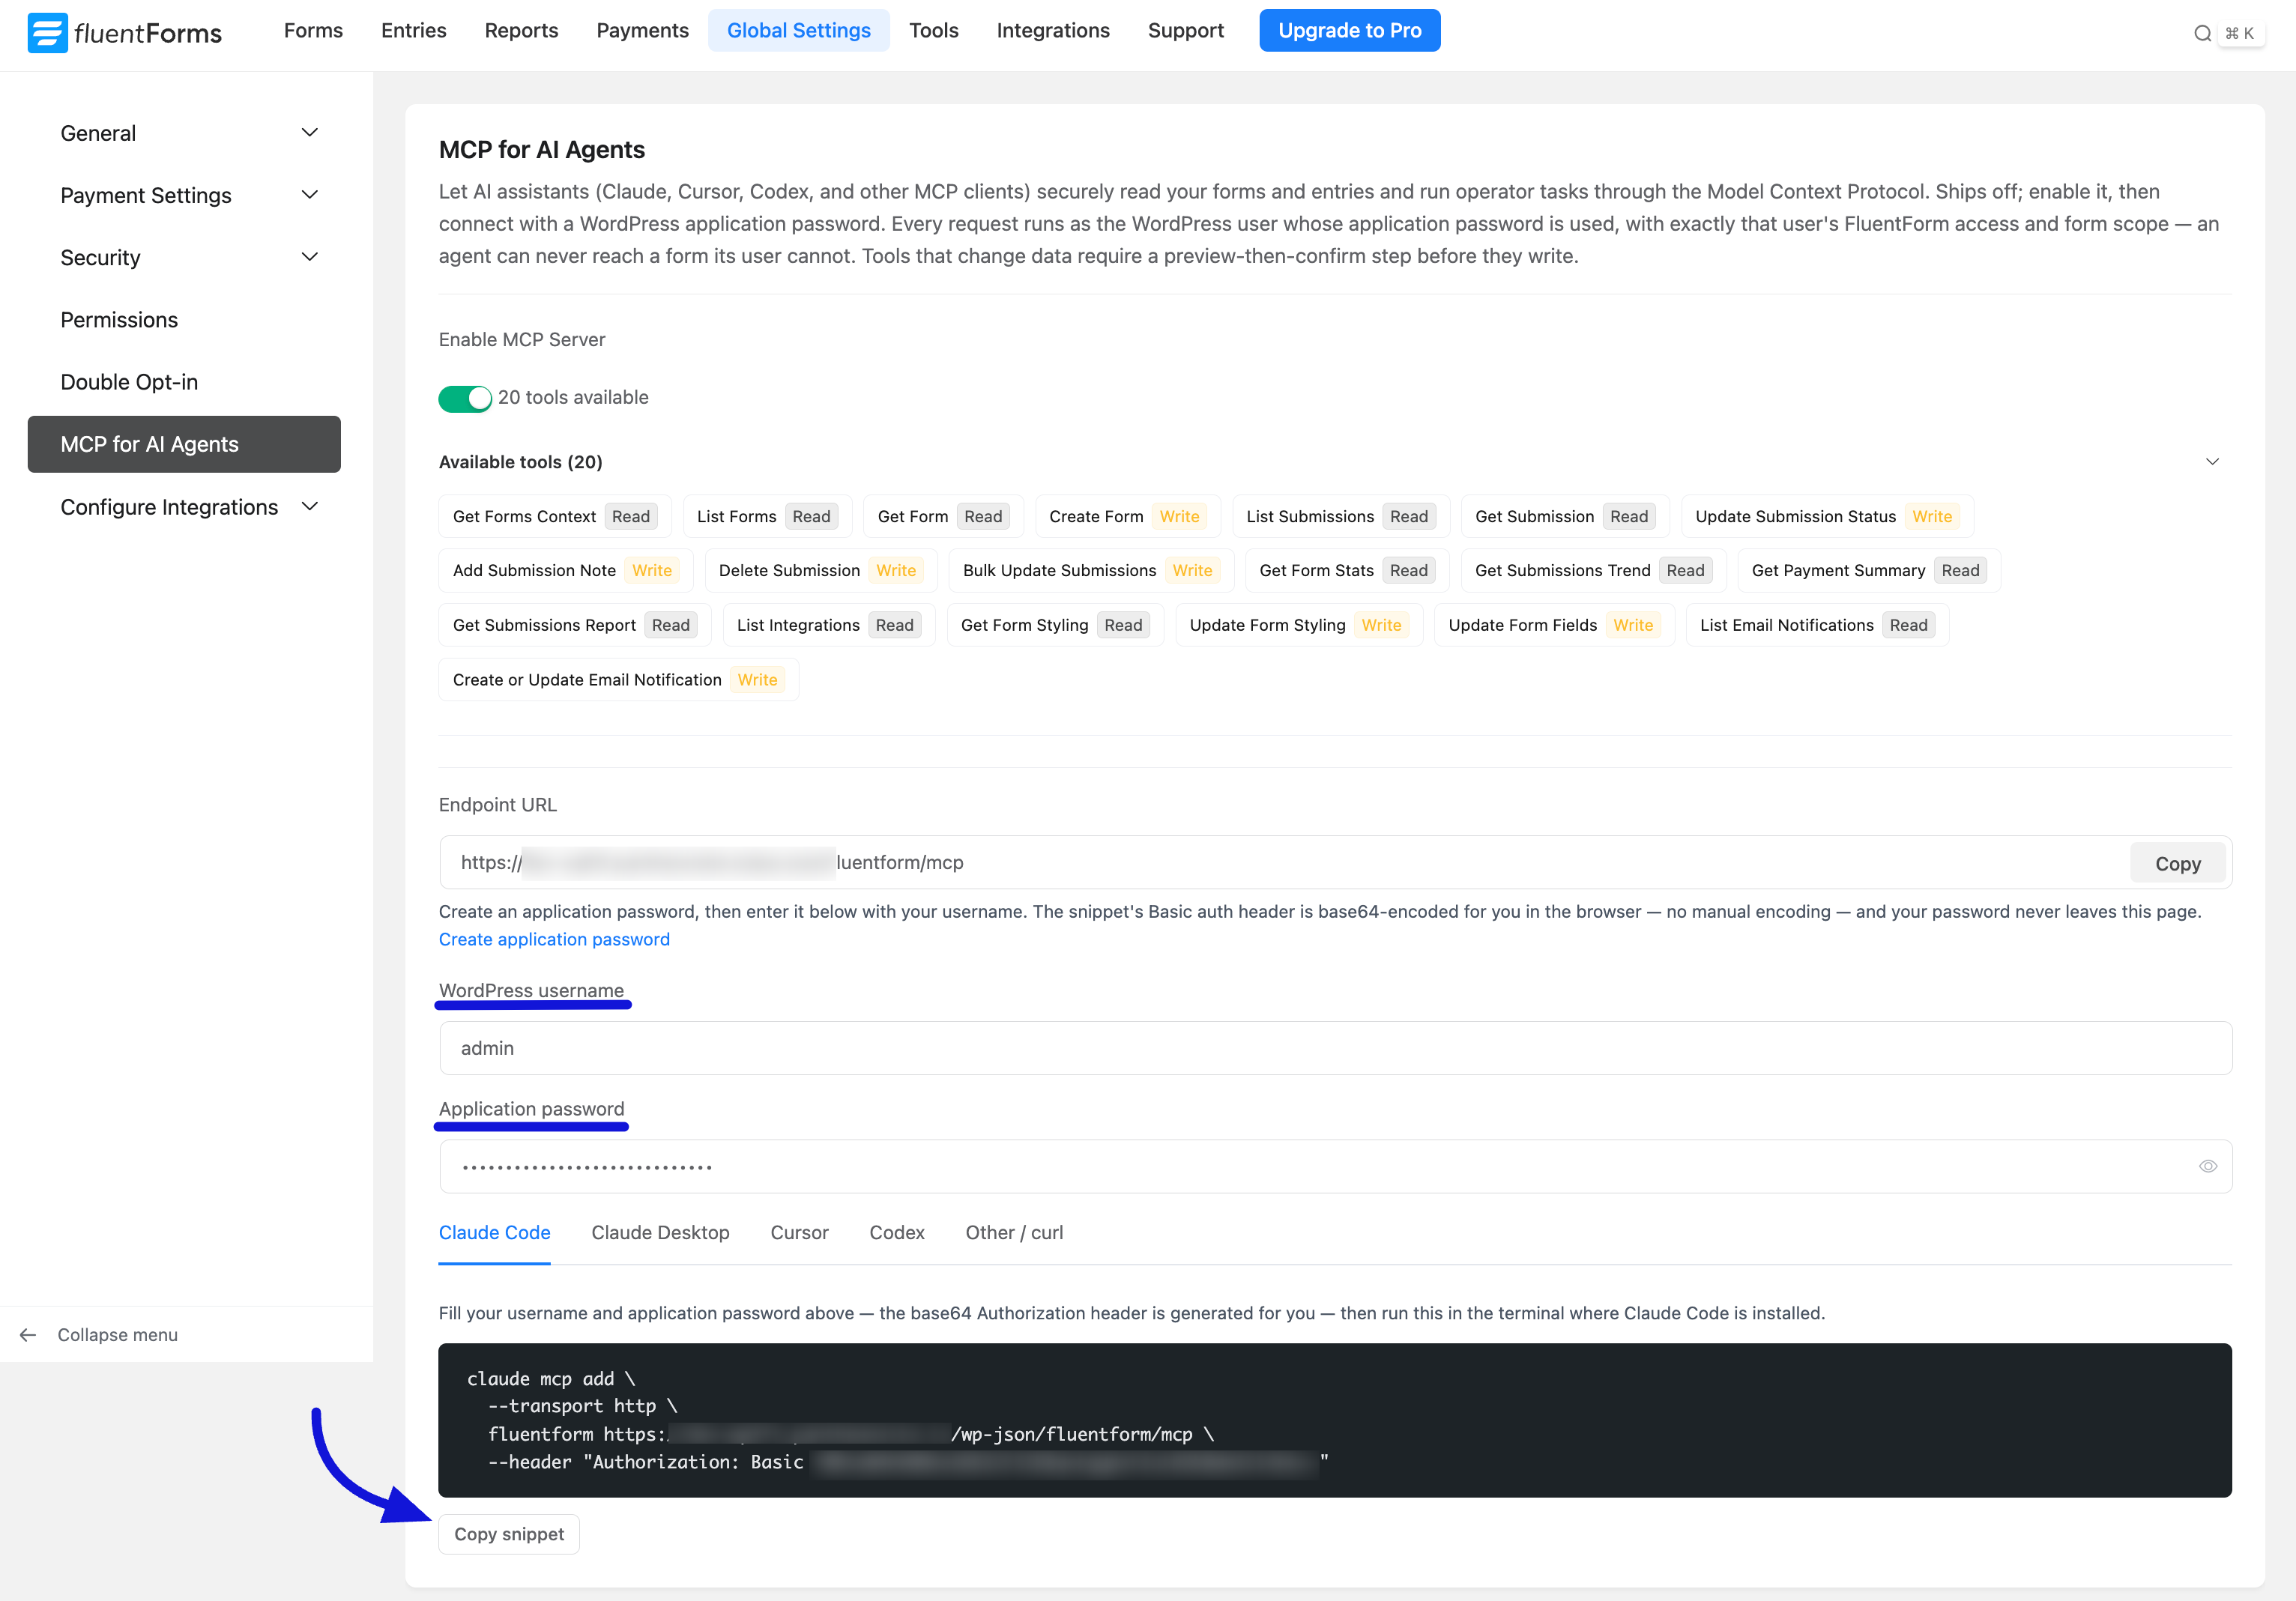Open the Tools menu item

coord(934,31)
